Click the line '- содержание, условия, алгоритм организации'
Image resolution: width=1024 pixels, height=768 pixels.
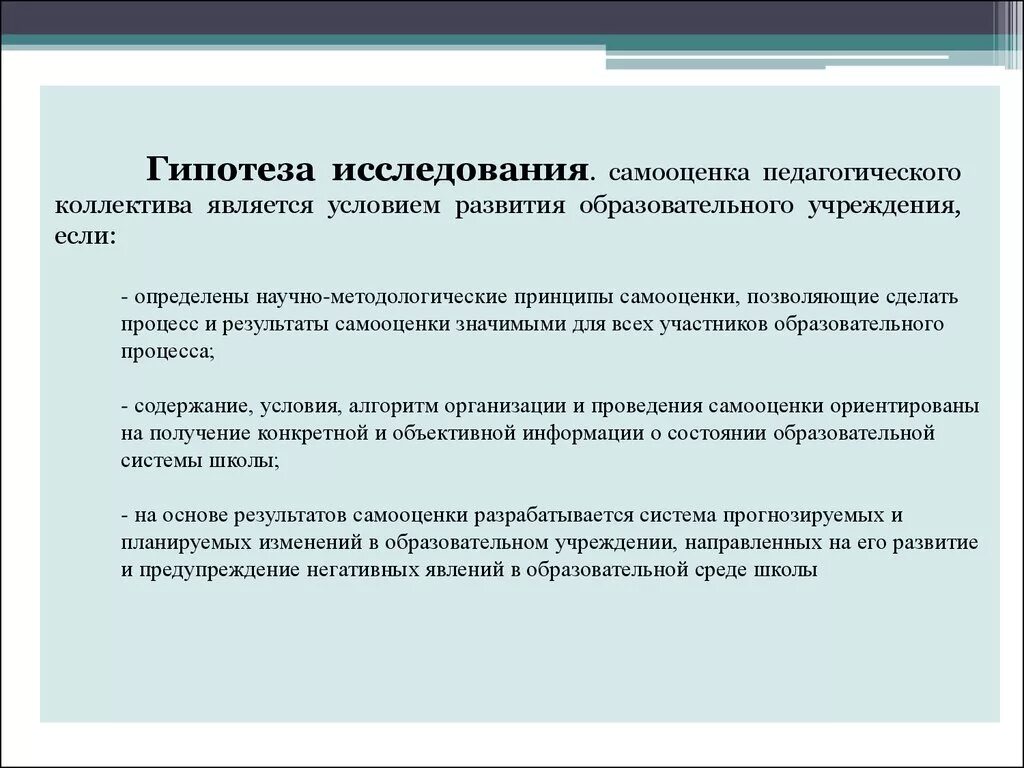click(x=550, y=406)
